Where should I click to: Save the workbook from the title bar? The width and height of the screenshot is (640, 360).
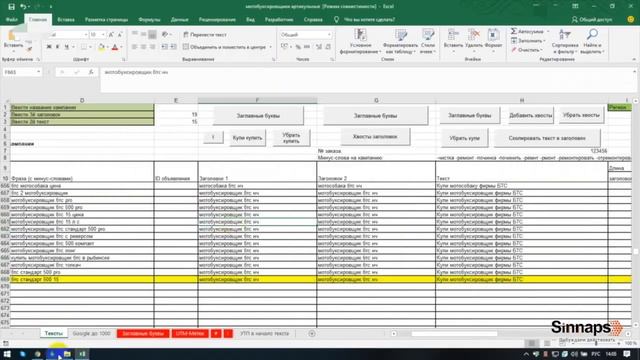pyautogui.click(x=11, y=7)
